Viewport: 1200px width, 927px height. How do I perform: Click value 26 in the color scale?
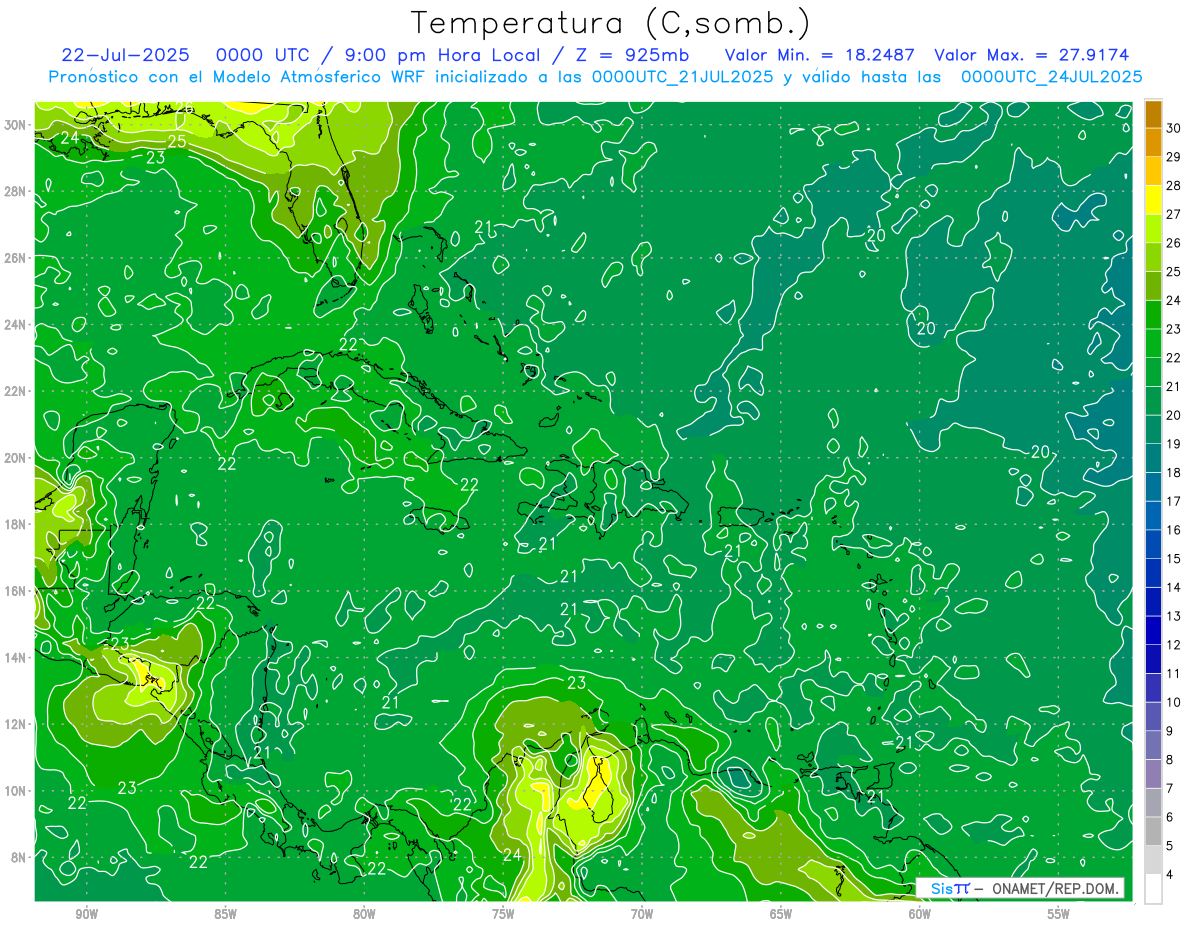coord(1174,243)
